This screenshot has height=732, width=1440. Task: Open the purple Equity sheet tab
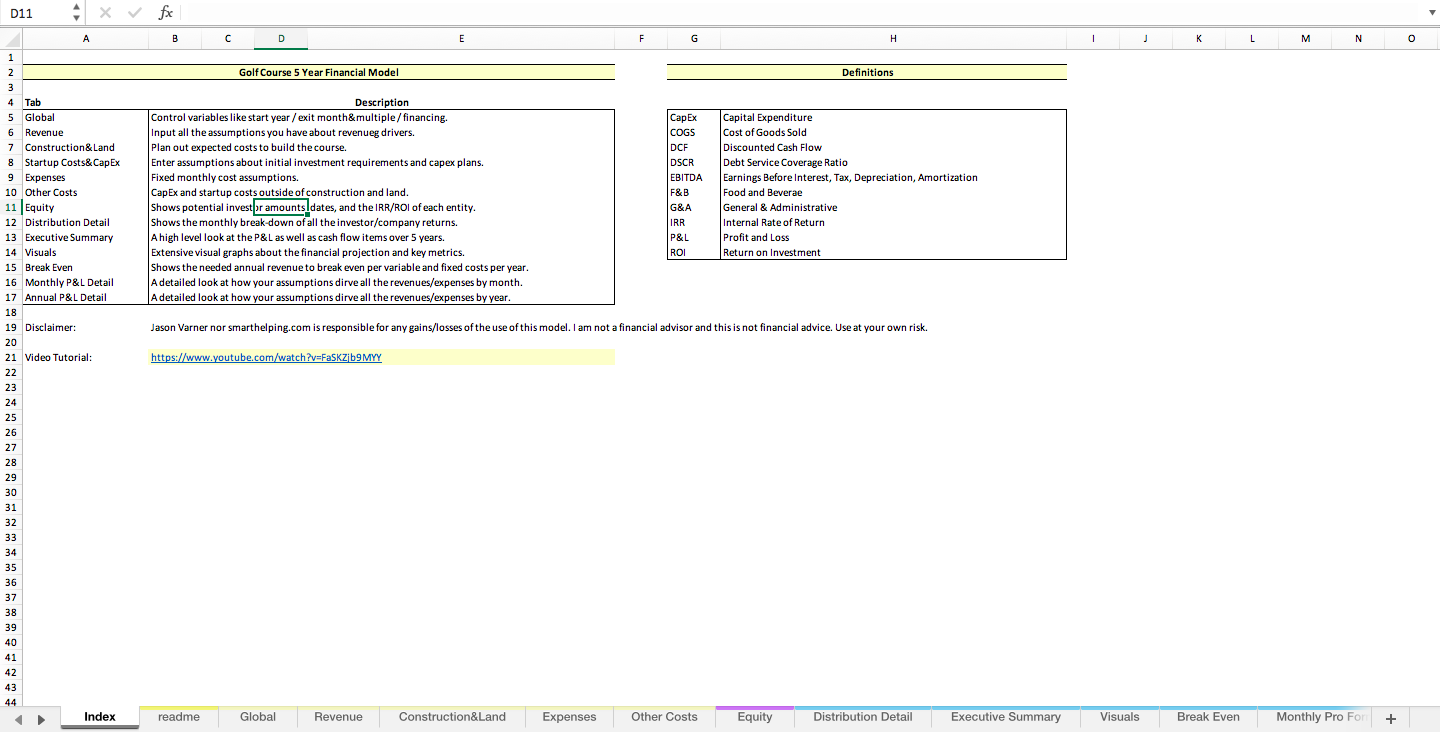pos(754,717)
